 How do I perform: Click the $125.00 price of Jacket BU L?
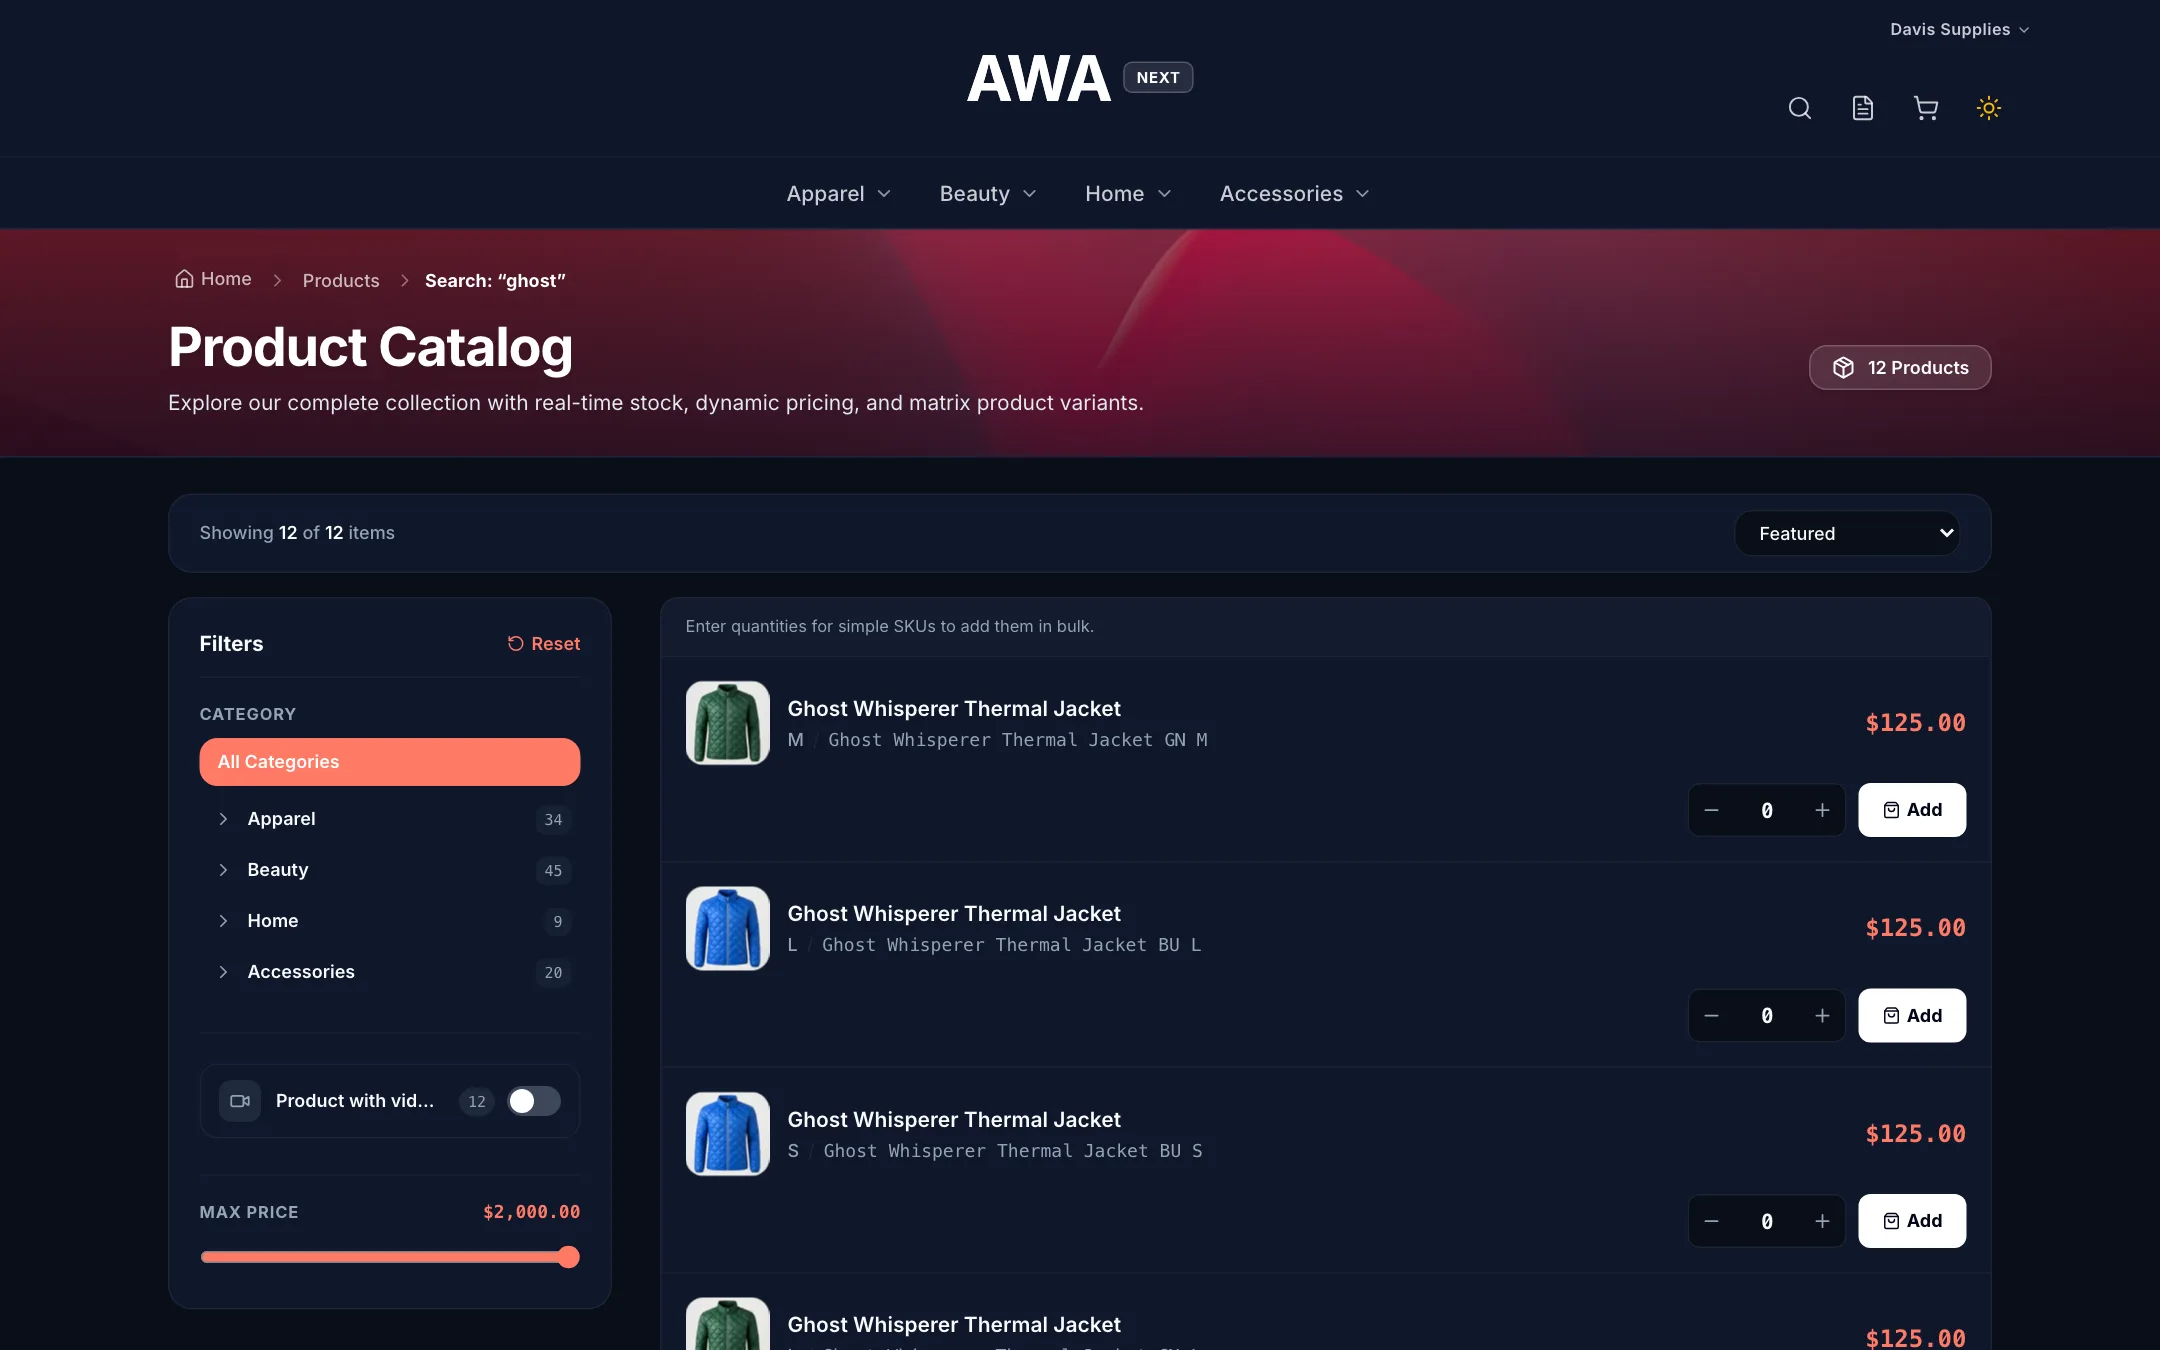1915,928
